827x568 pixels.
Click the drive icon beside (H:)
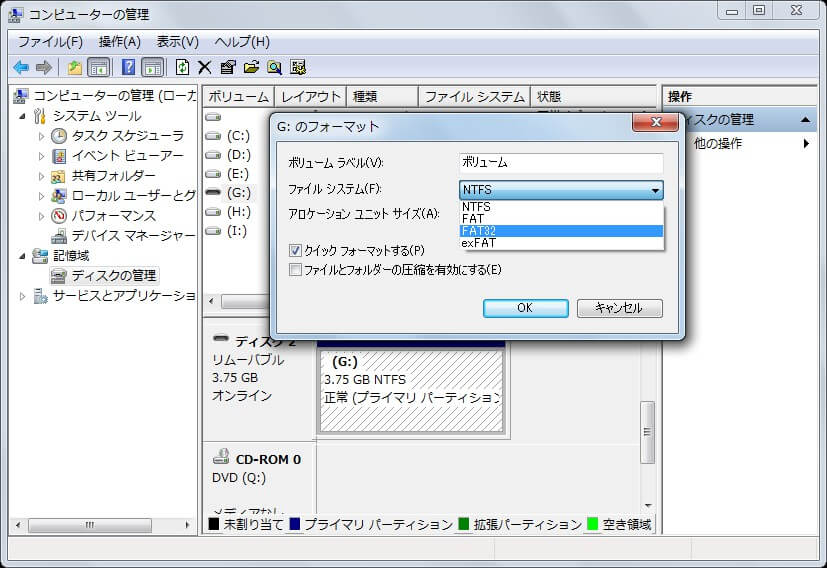tap(213, 212)
